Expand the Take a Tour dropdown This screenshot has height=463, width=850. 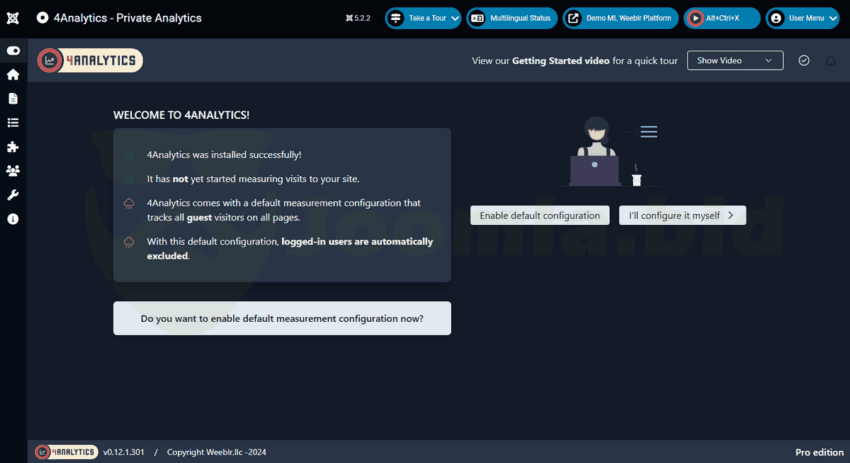click(x=423, y=18)
